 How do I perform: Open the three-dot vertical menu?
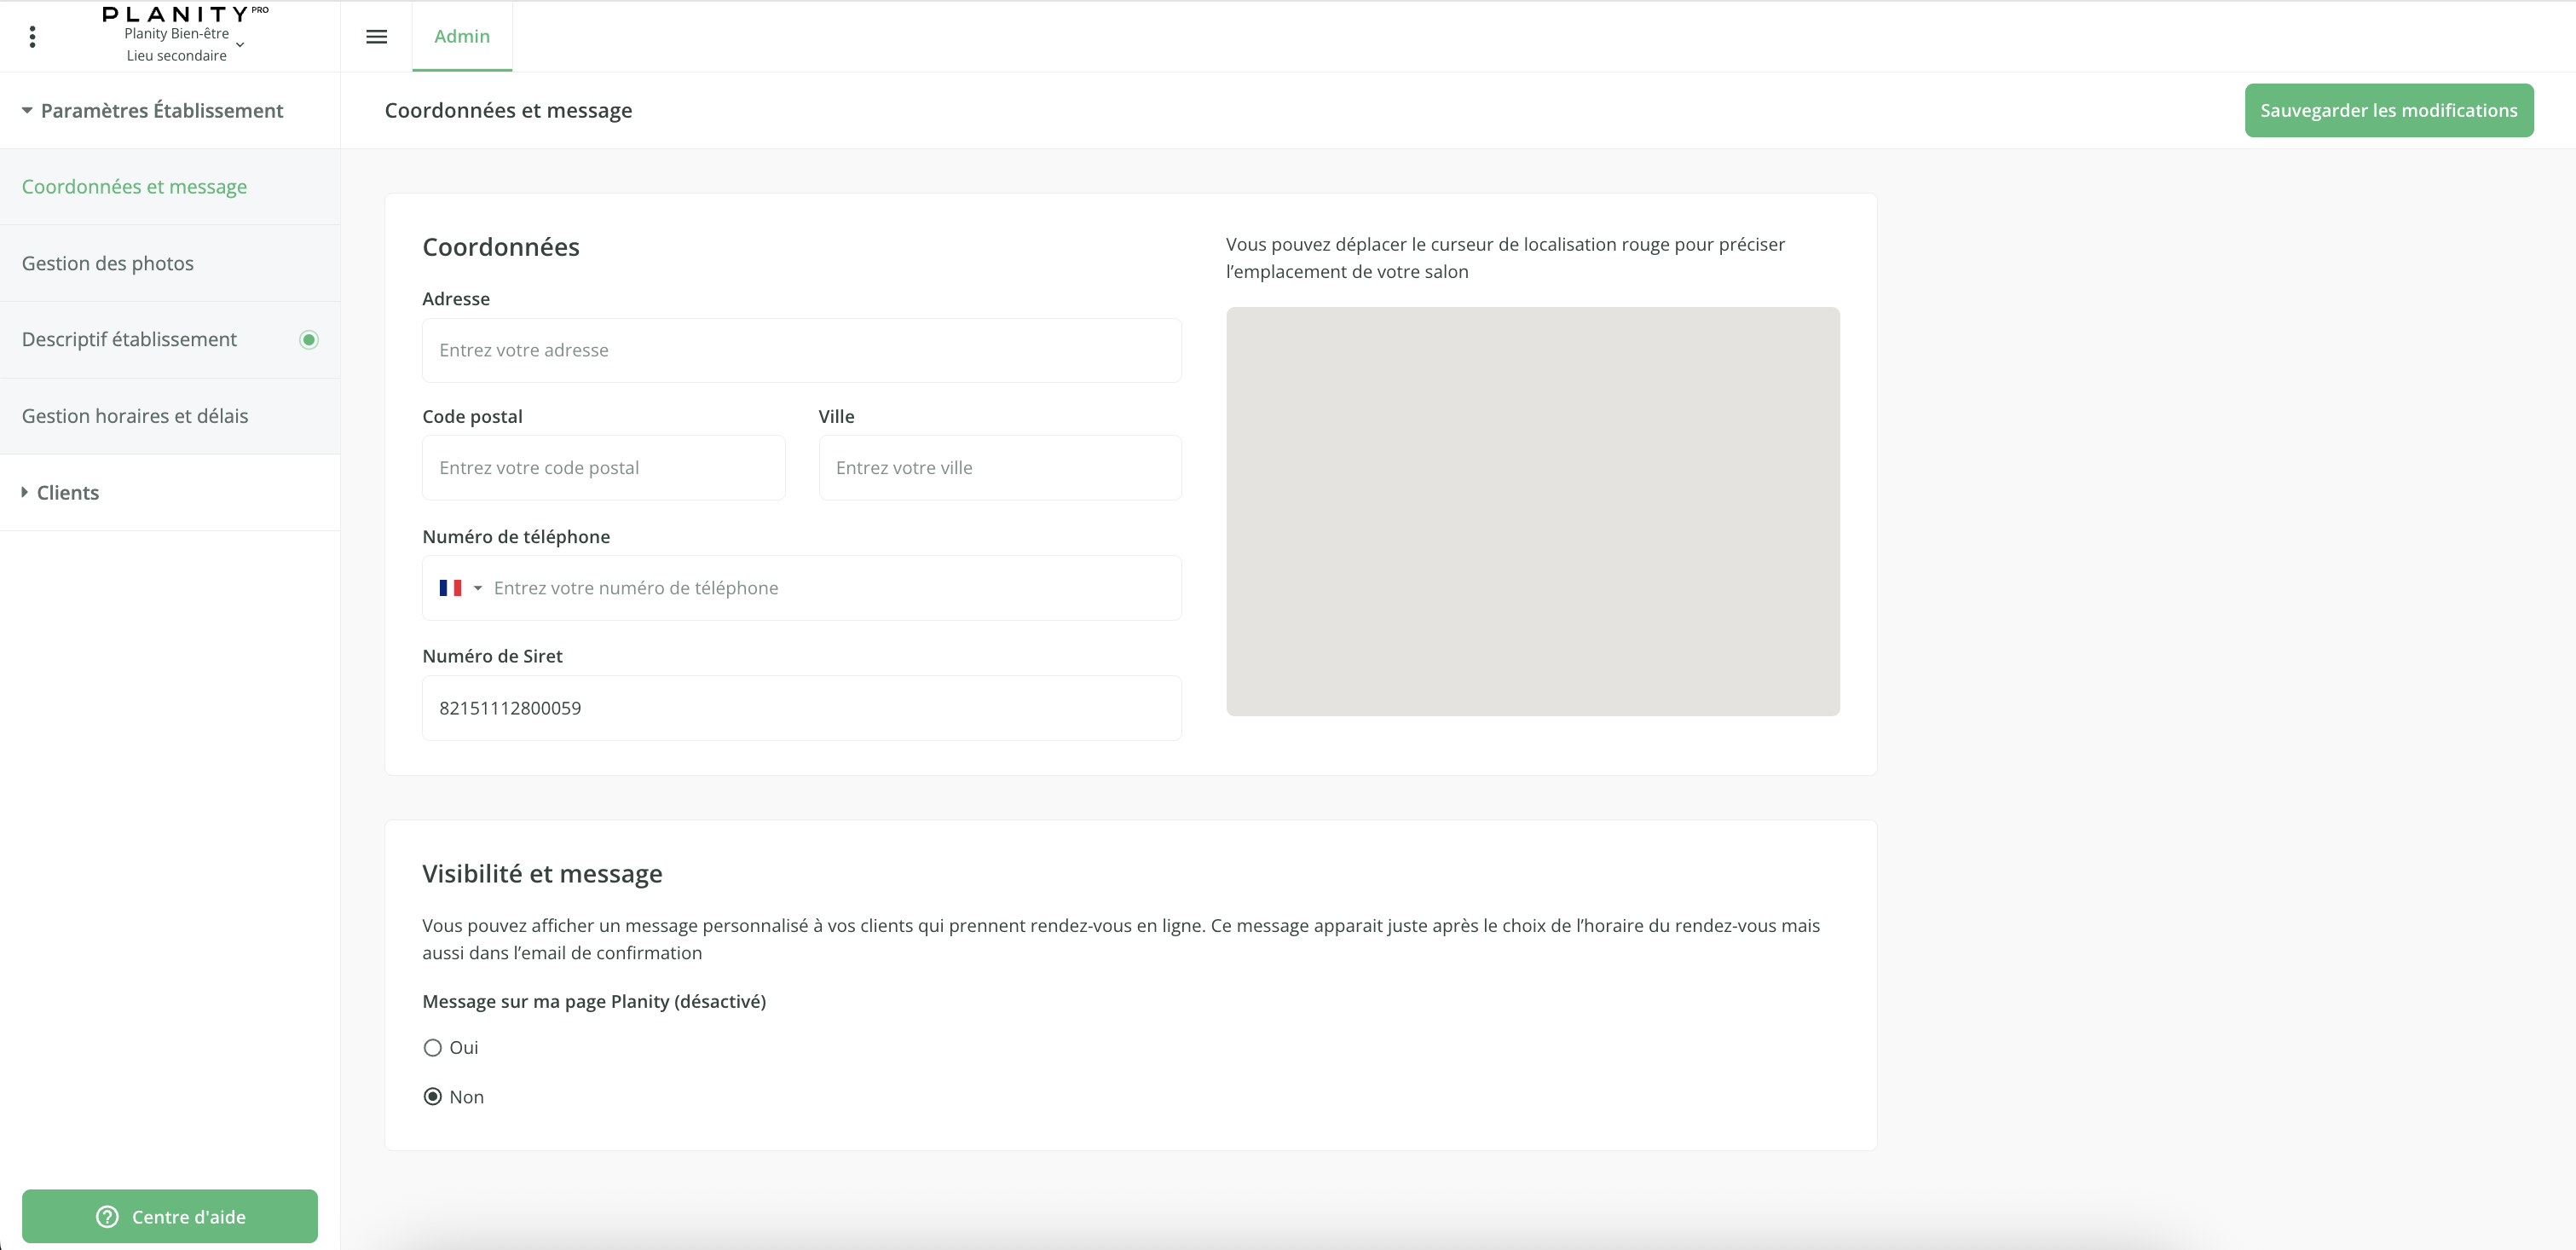click(x=33, y=37)
